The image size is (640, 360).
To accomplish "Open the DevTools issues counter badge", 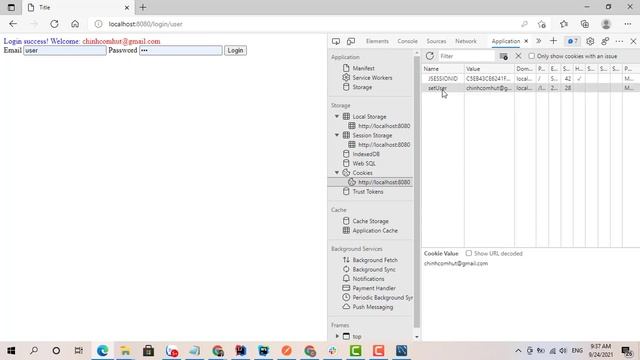I will [x=573, y=41].
